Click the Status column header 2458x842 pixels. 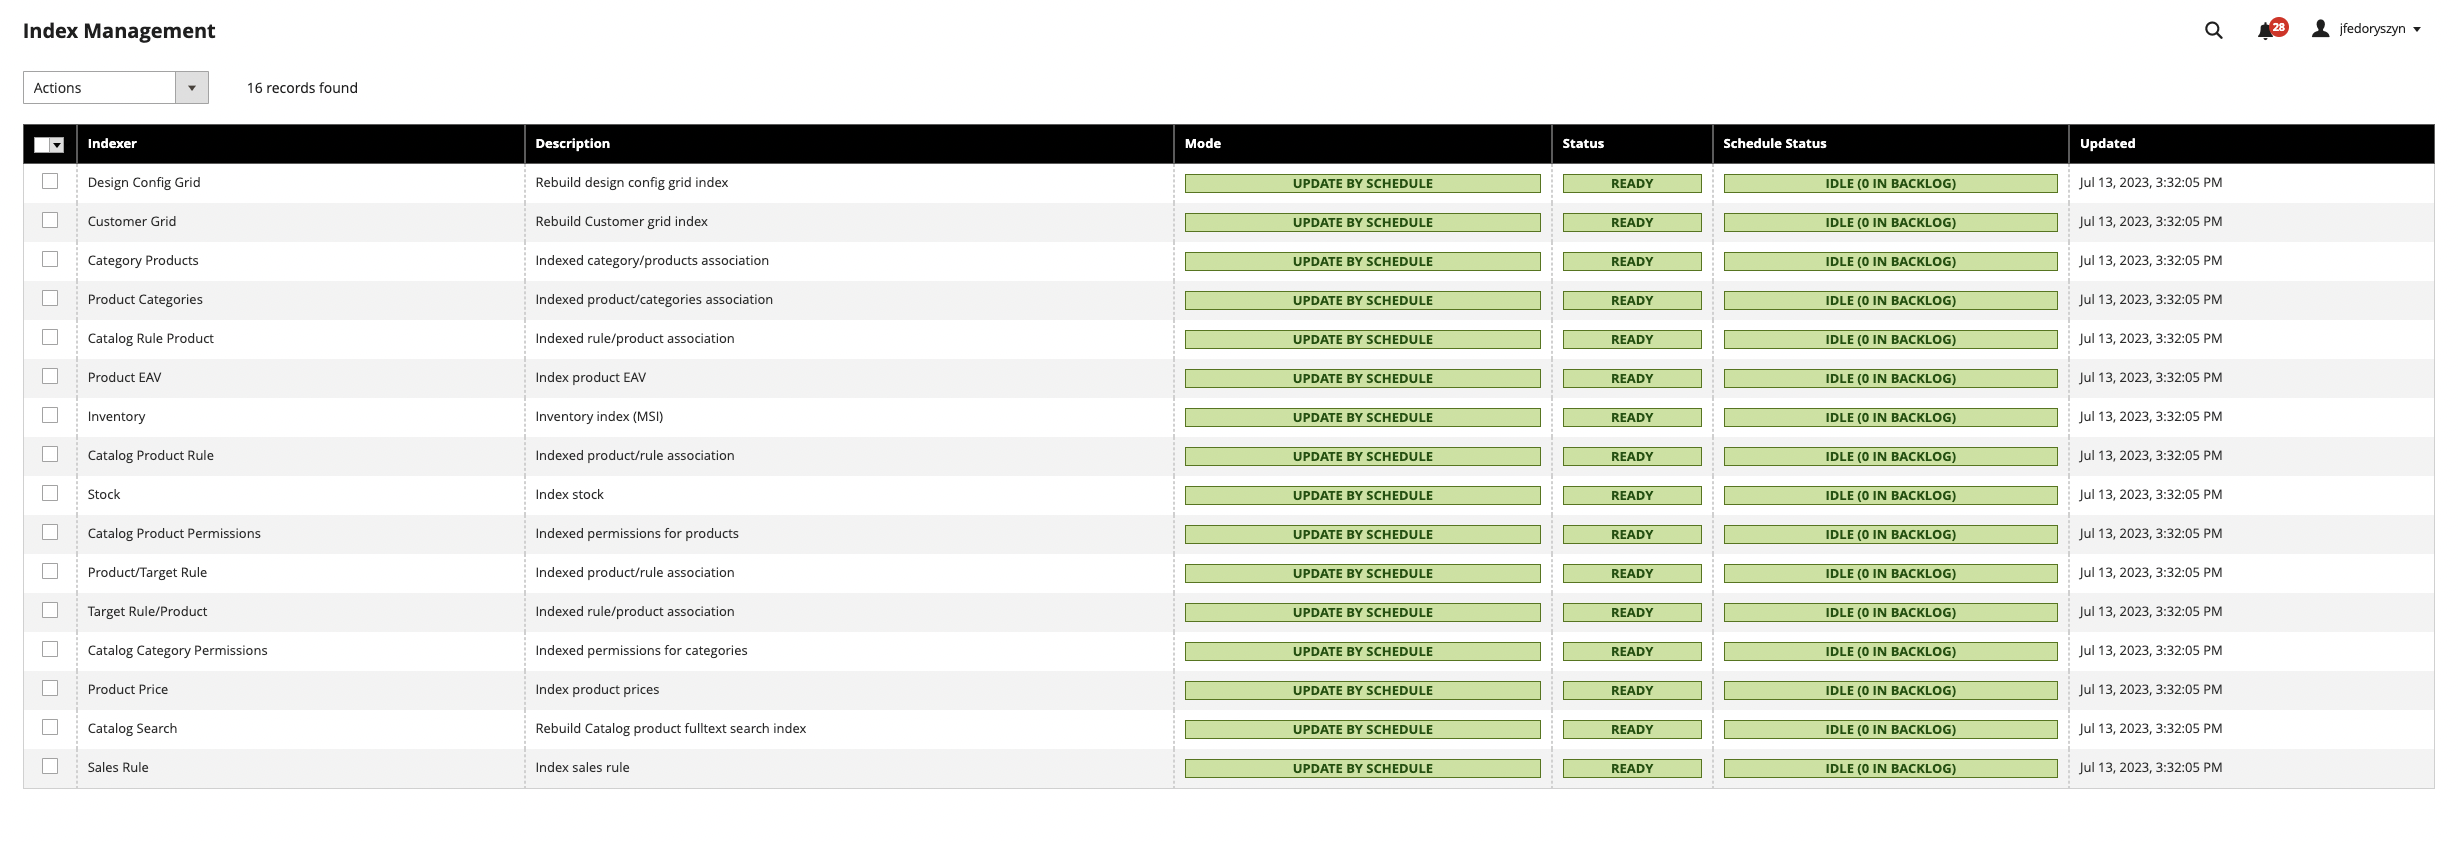1583,144
